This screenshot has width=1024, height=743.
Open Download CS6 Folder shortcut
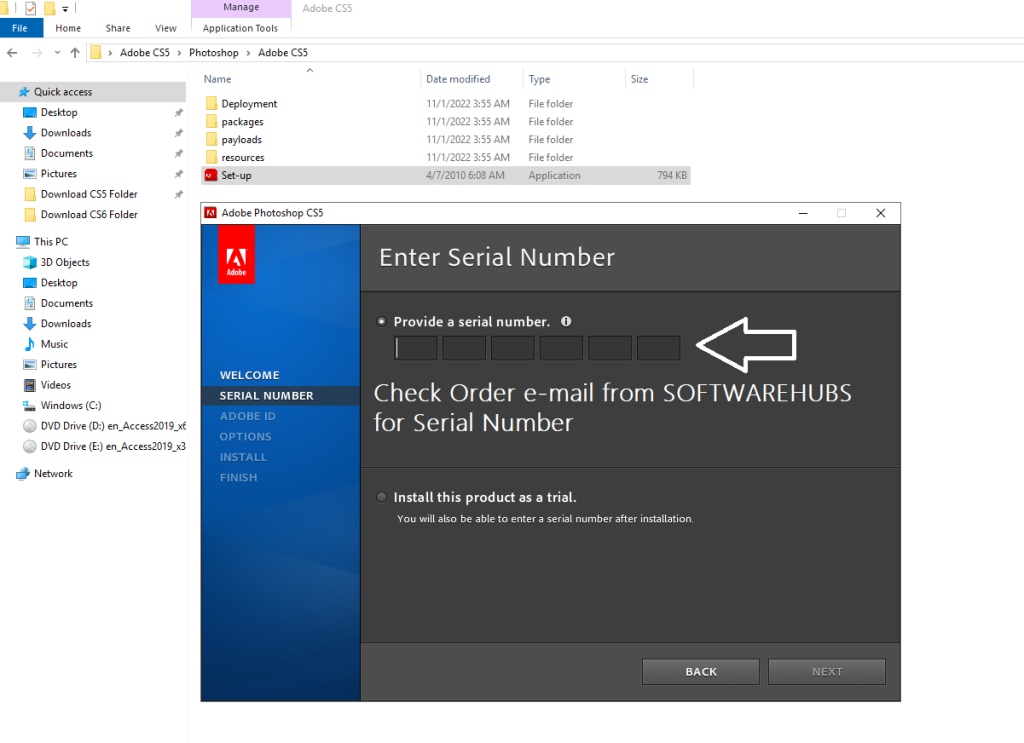[x=89, y=214]
